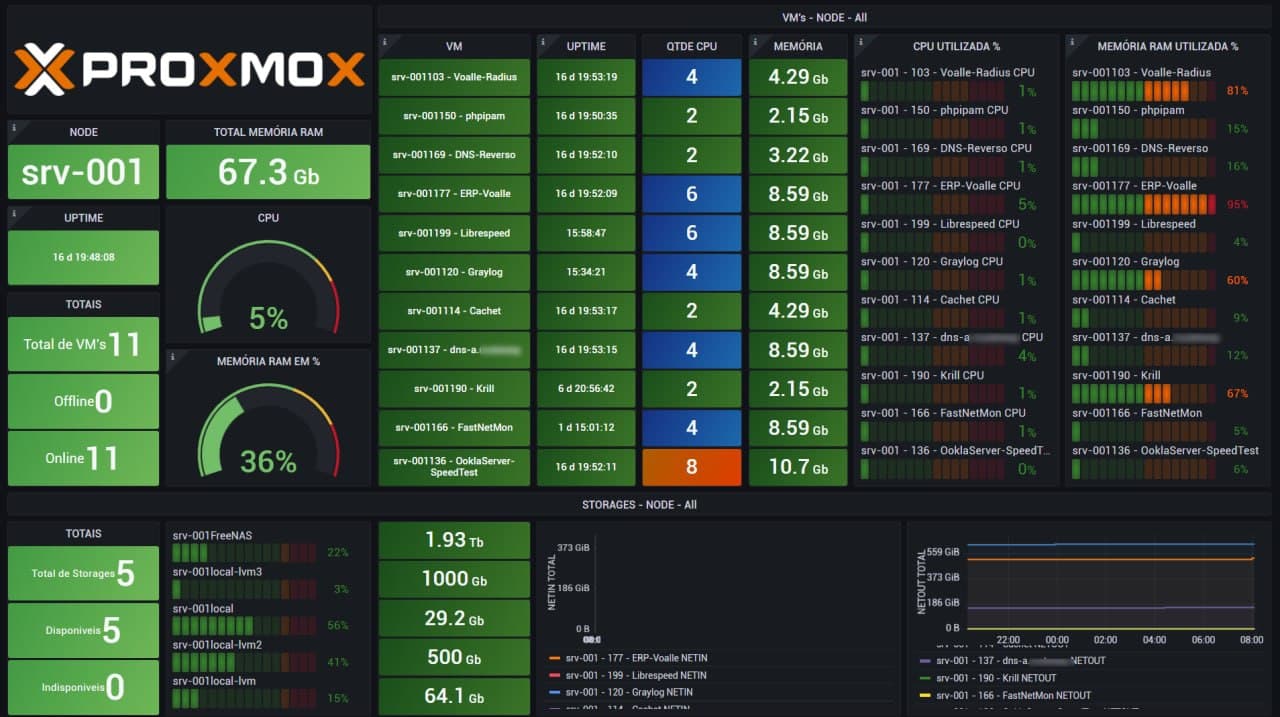This screenshot has width=1280, height=717.
Task: Select VM srv-001169 - DNS-Reverso cell
Action: click(x=454, y=155)
